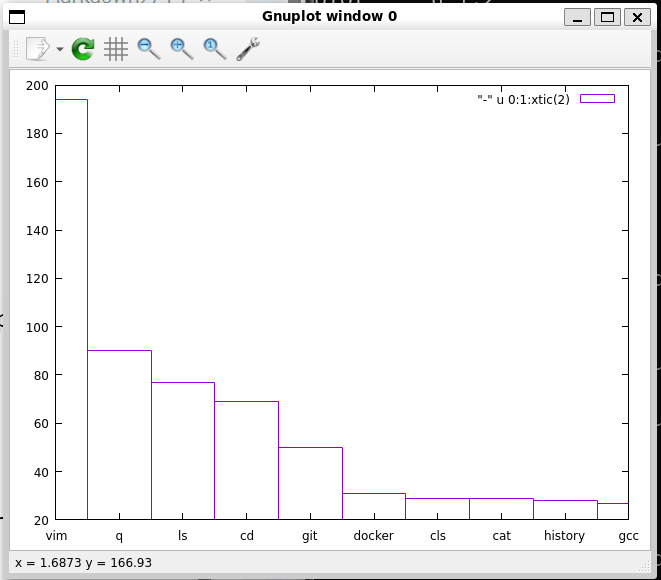Click the history bar in the histogram
The image size is (661, 580).
click(565, 510)
